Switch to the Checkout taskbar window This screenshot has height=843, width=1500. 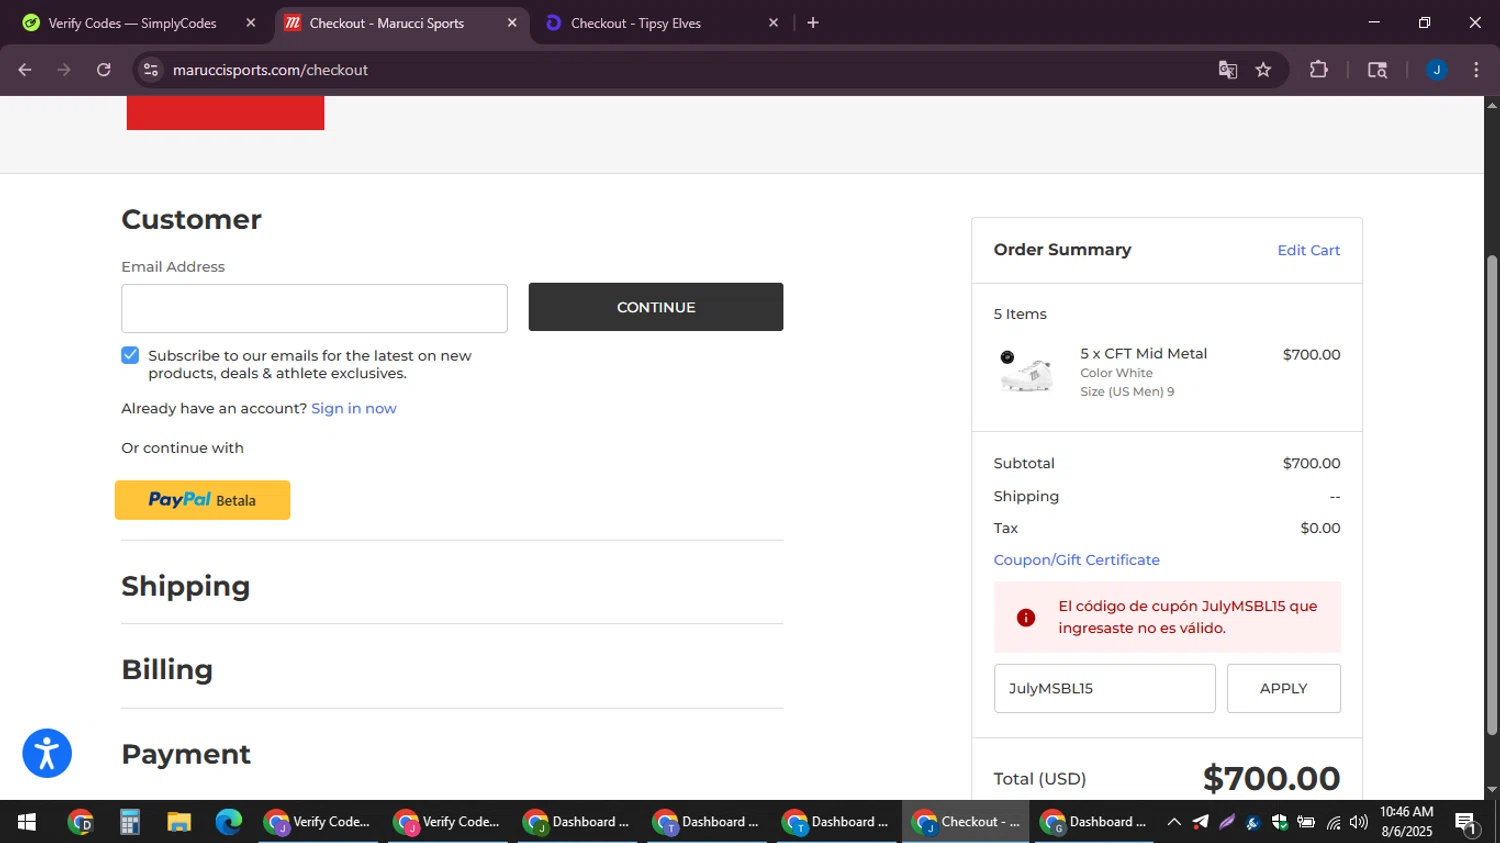(x=967, y=822)
